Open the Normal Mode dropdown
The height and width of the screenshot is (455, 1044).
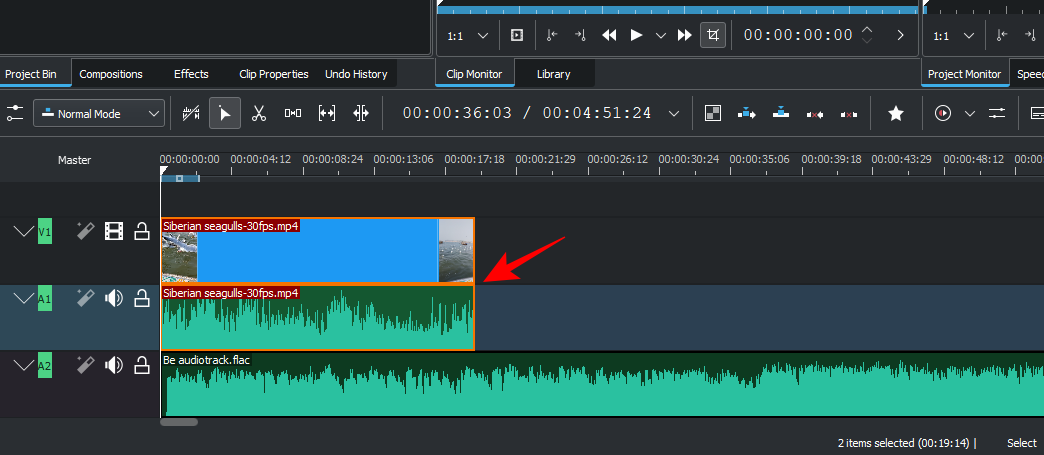click(99, 114)
